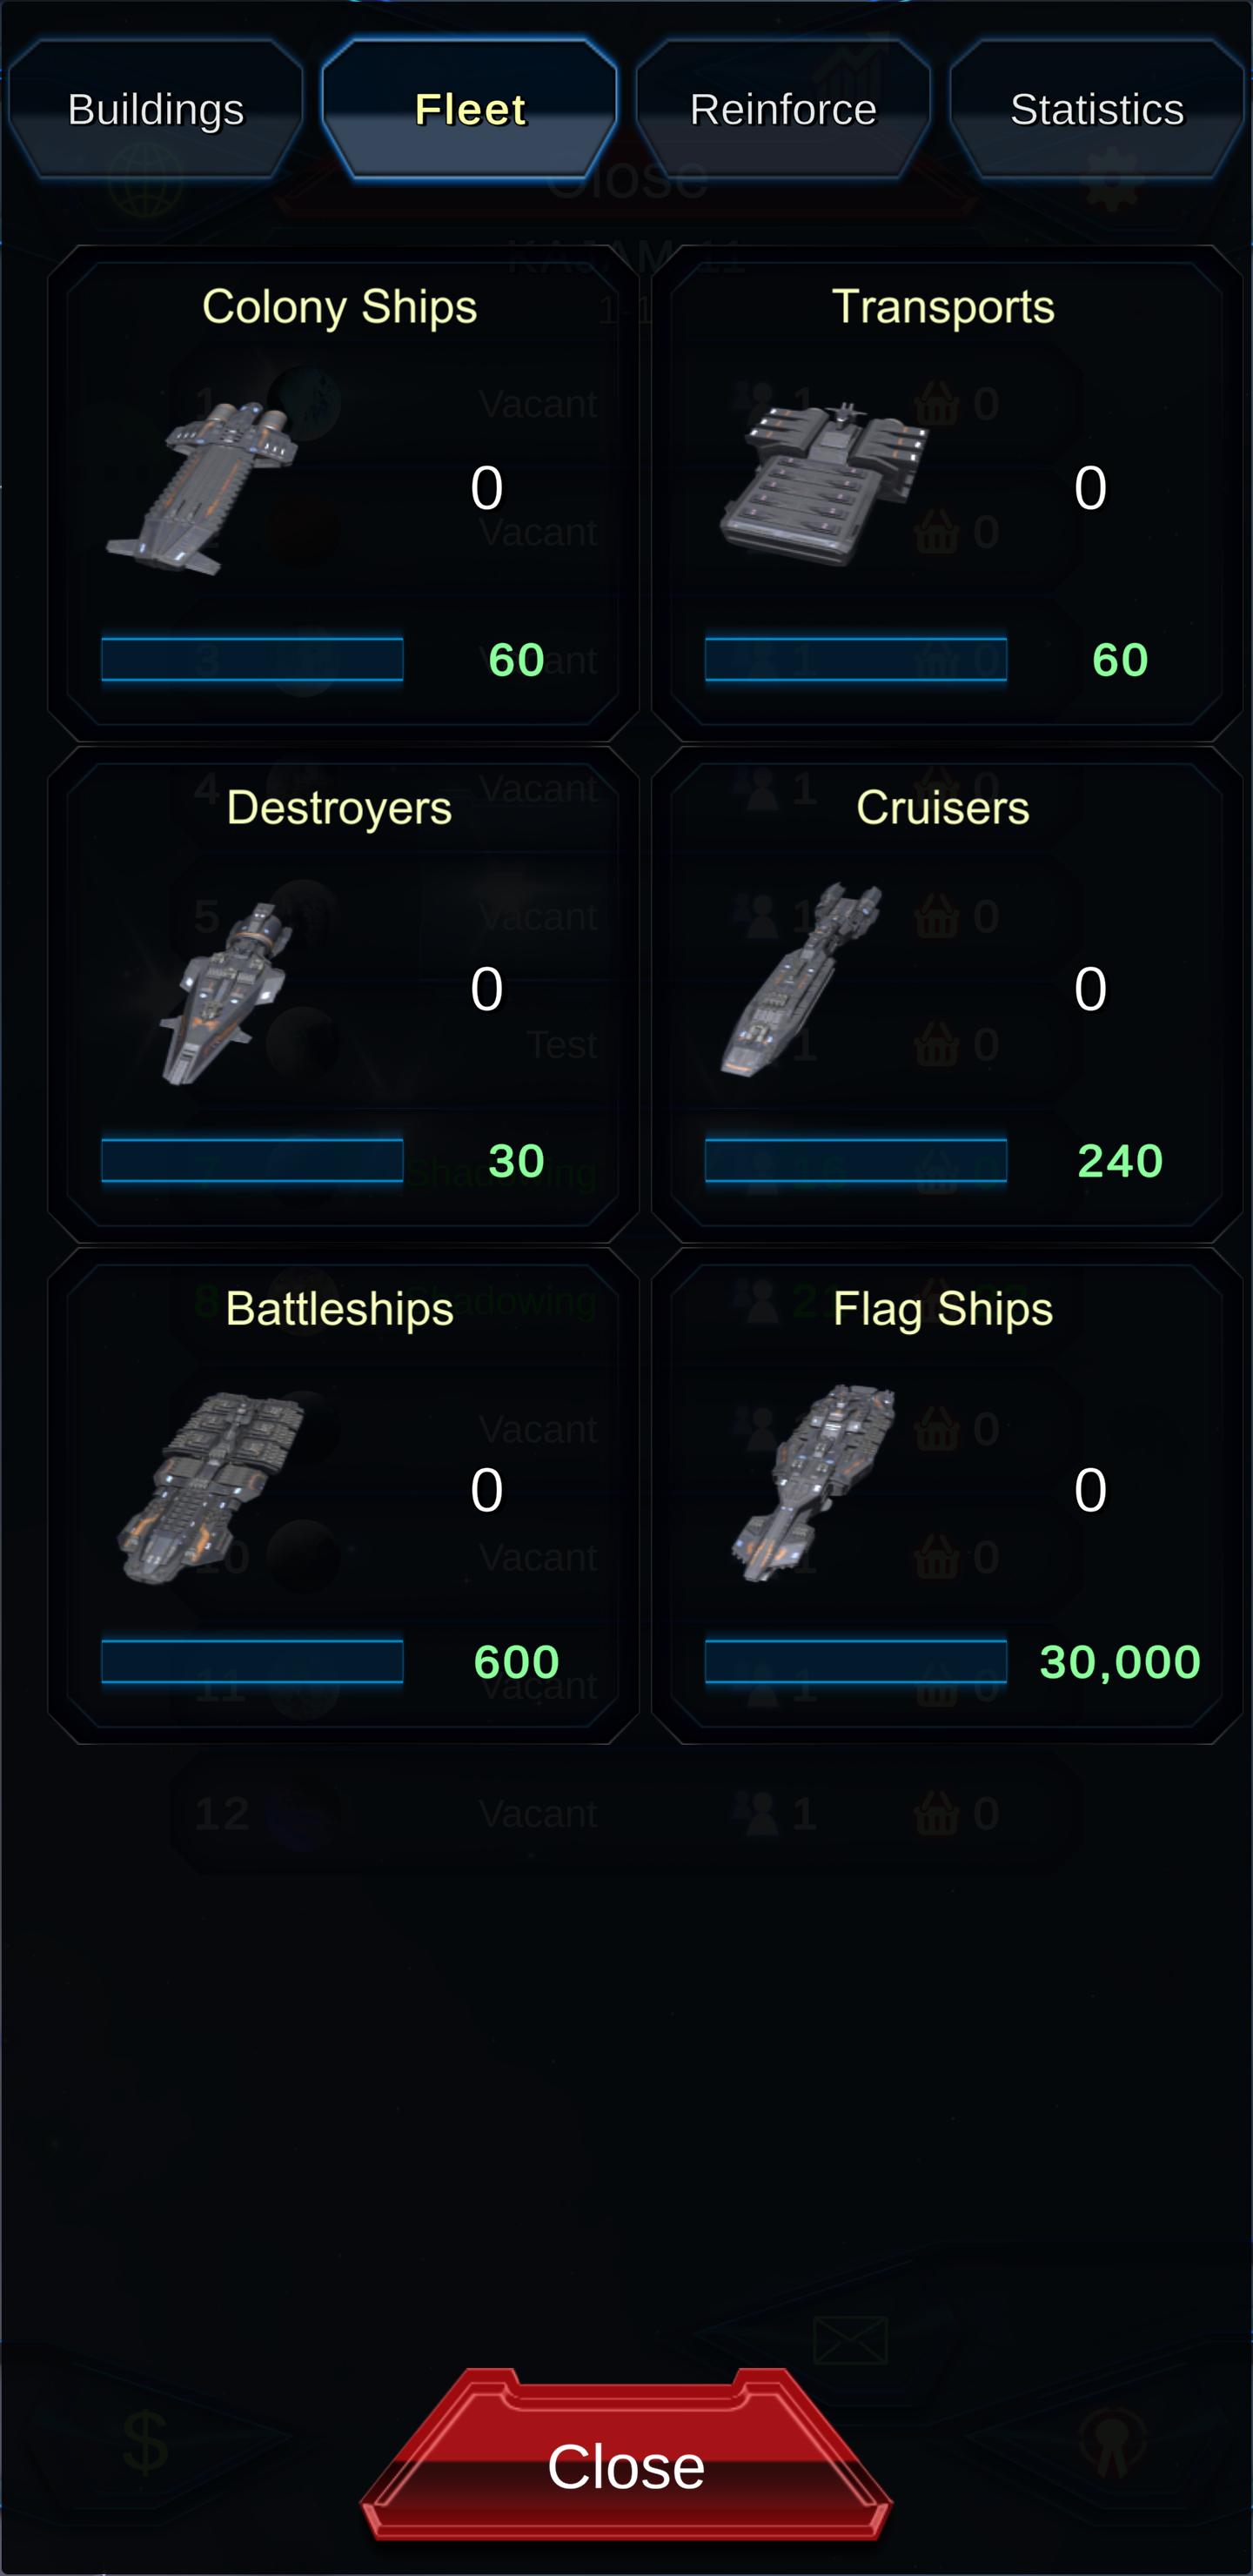Tap the Cruisers 240 cost value
The width and height of the screenshot is (1253, 2576).
[1120, 1161]
